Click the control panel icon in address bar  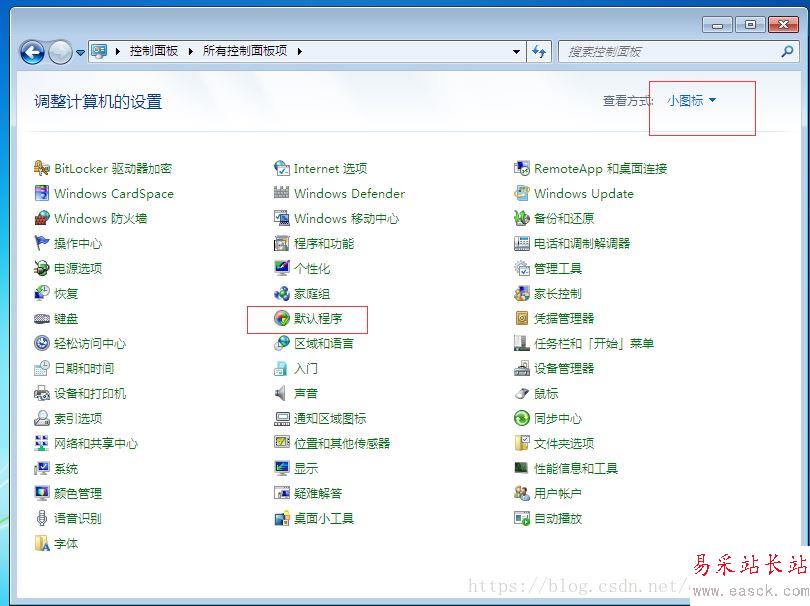pyautogui.click(x=99, y=51)
